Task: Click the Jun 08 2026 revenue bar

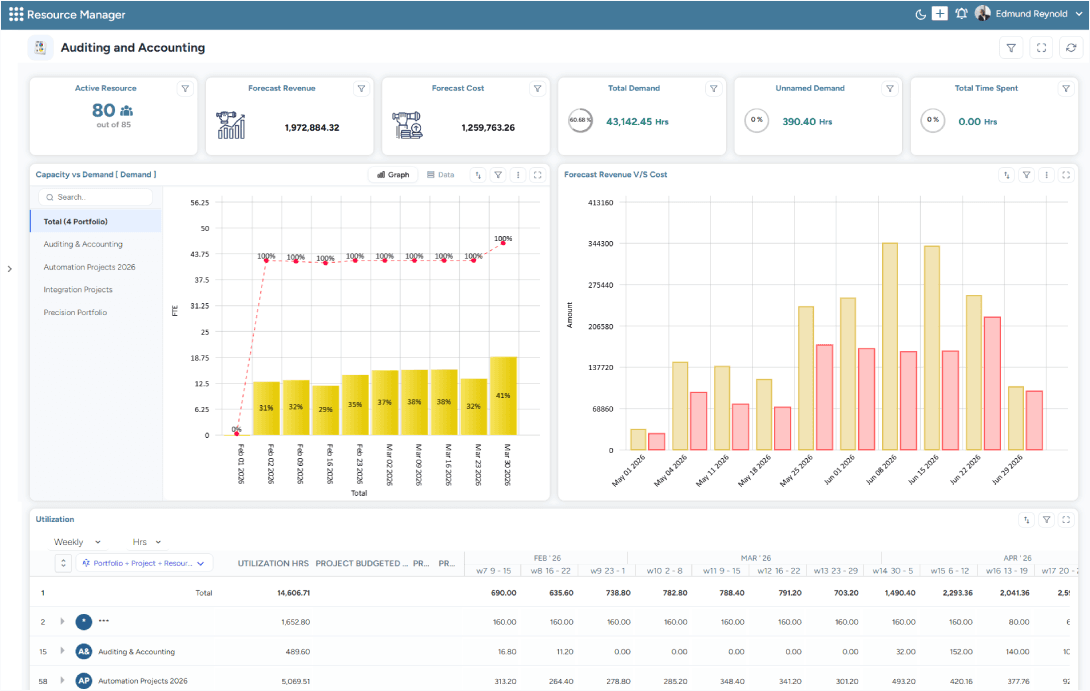Action: [x=890, y=346]
